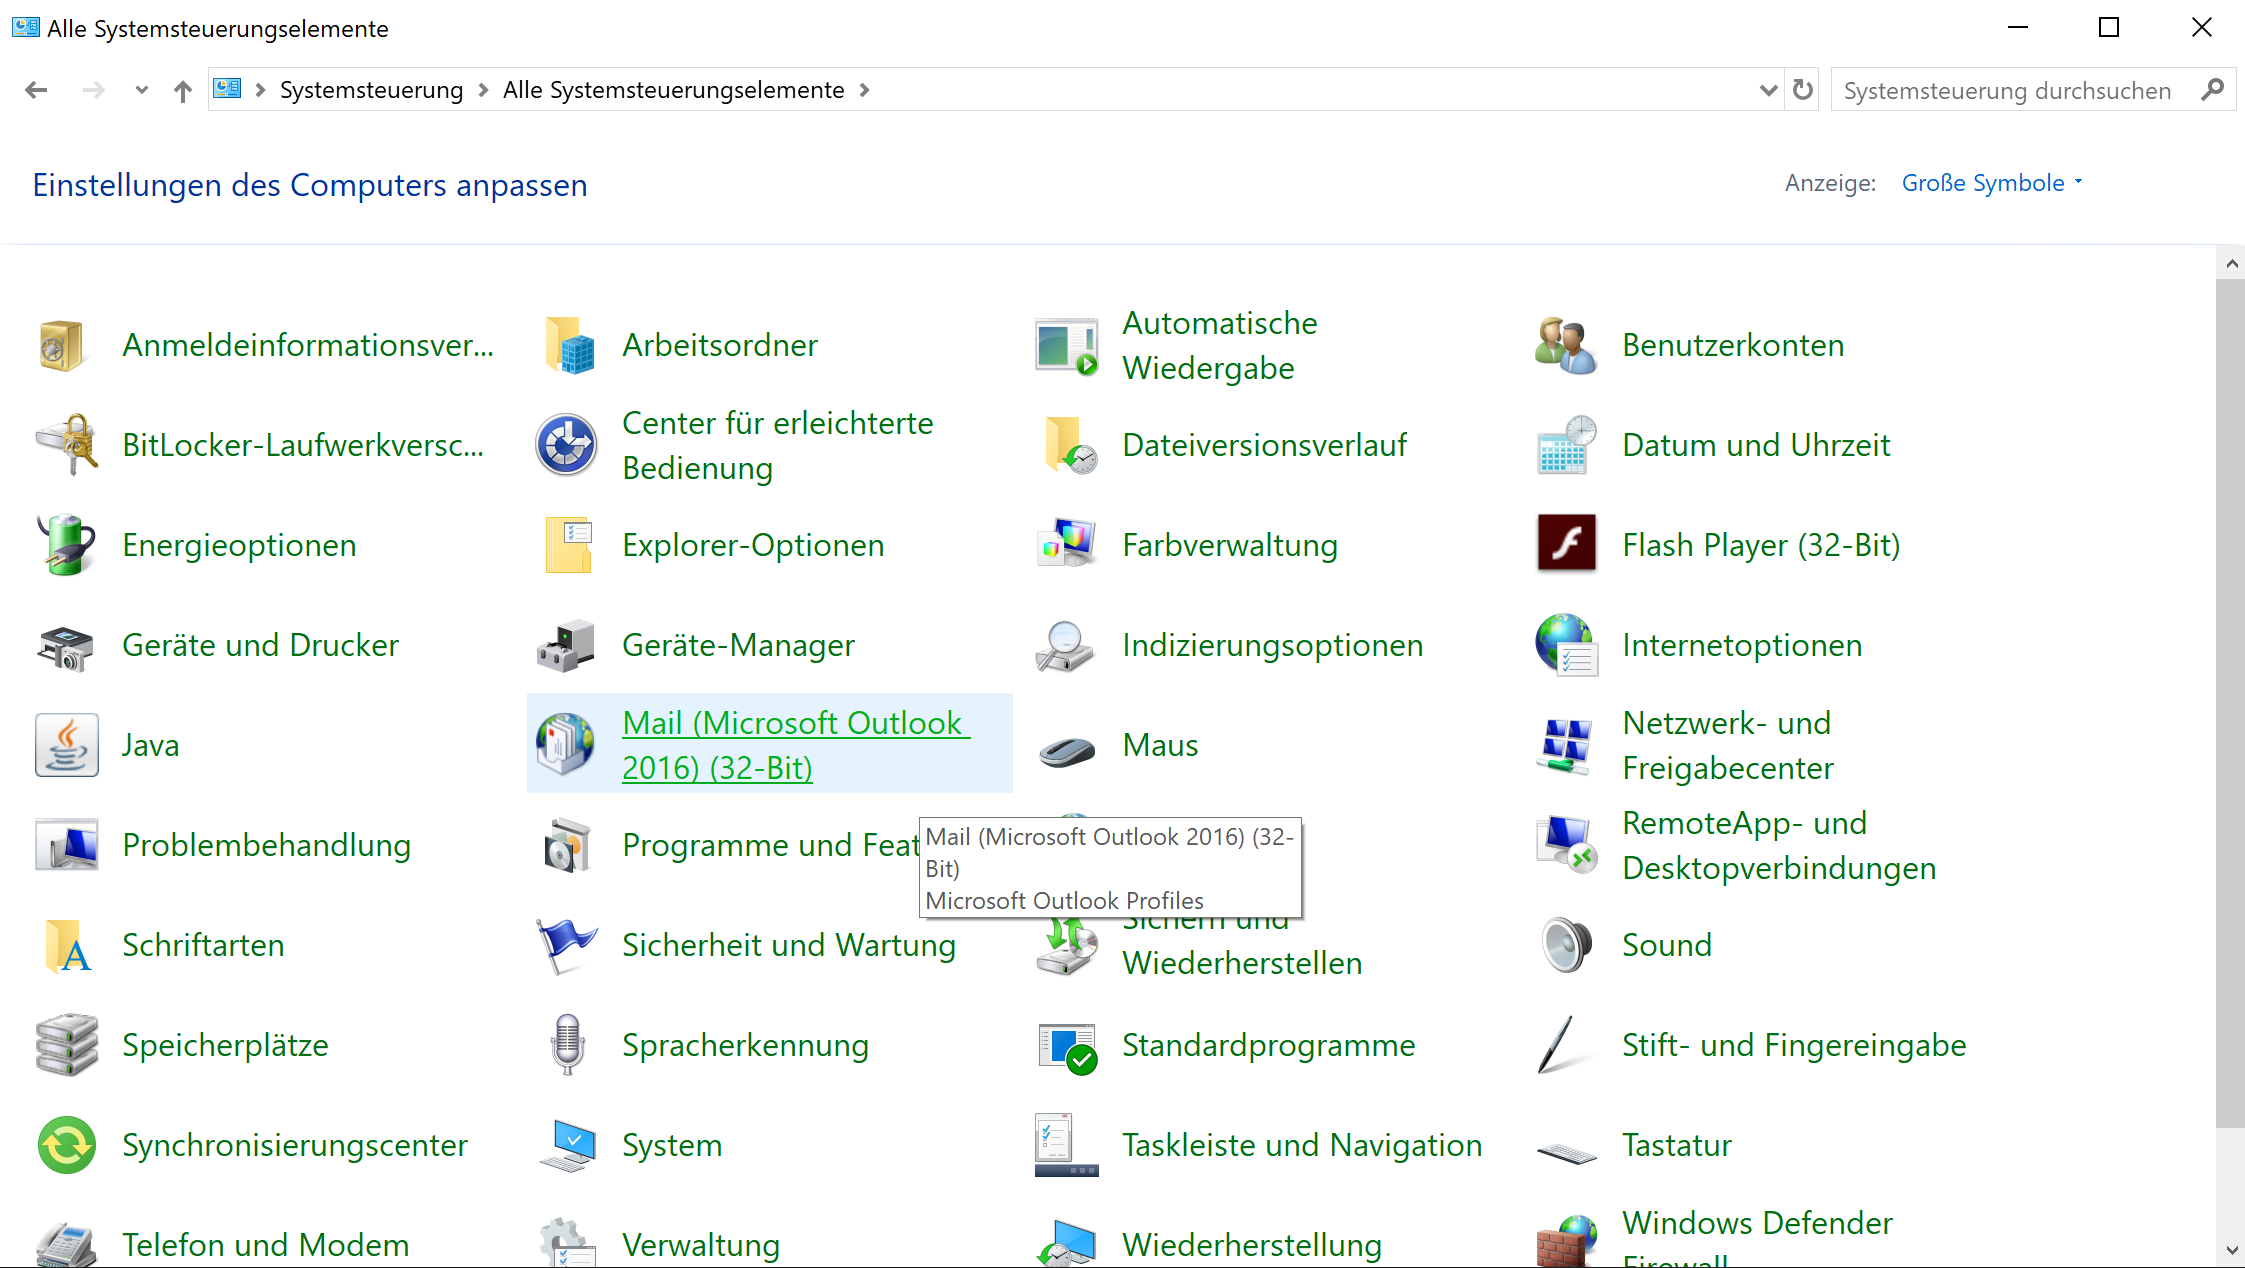
Task: Click the refresh button beside address bar
Action: pyautogui.click(x=1803, y=90)
